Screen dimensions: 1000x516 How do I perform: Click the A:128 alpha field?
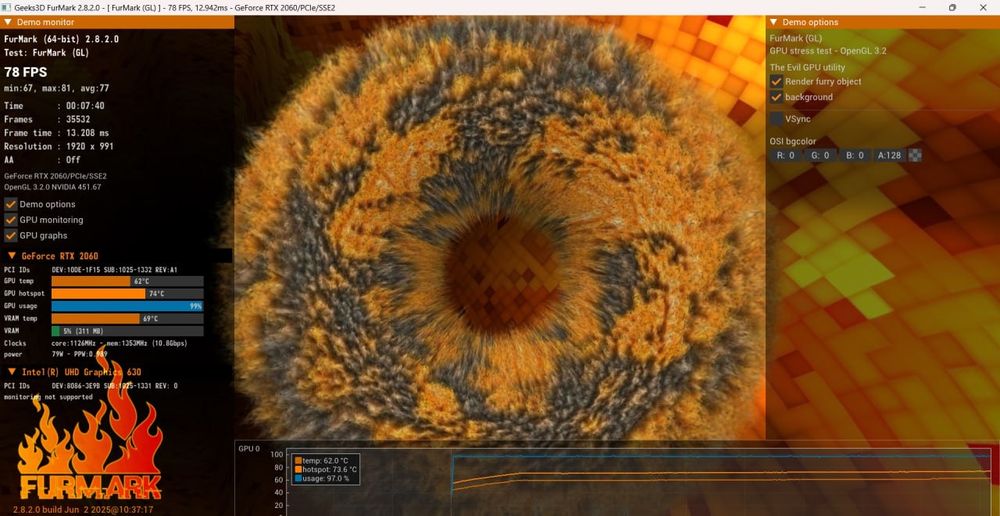pyautogui.click(x=889, y=155)
